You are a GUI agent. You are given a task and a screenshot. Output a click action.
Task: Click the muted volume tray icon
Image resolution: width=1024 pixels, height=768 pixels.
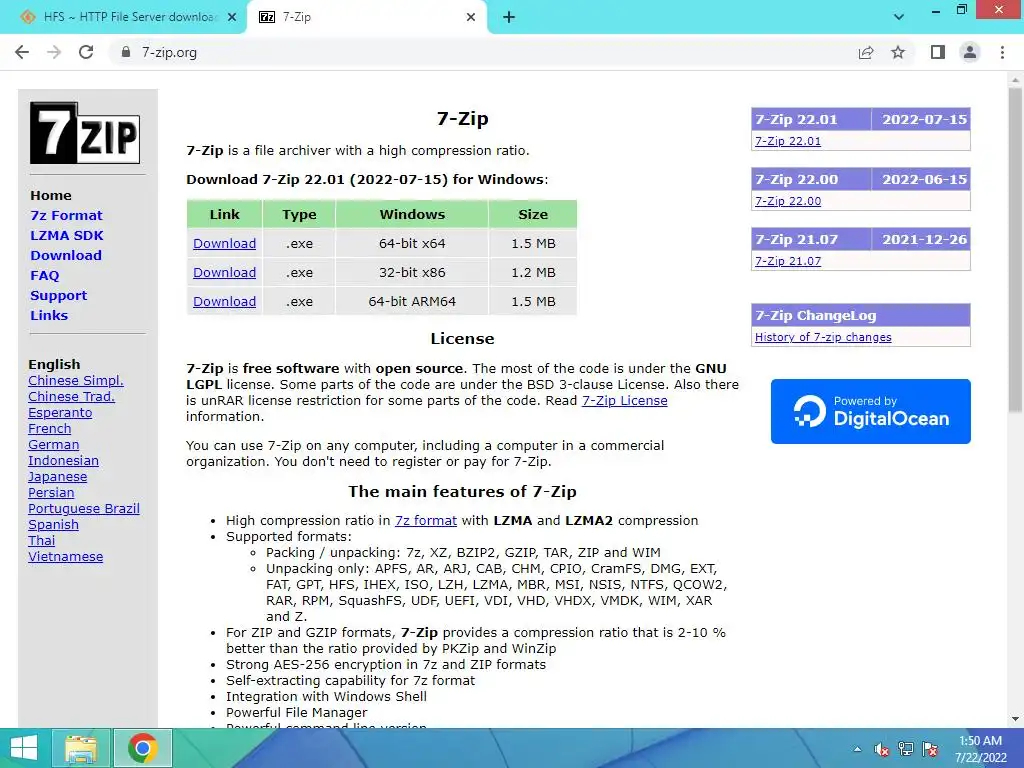(x=882, y=749)
